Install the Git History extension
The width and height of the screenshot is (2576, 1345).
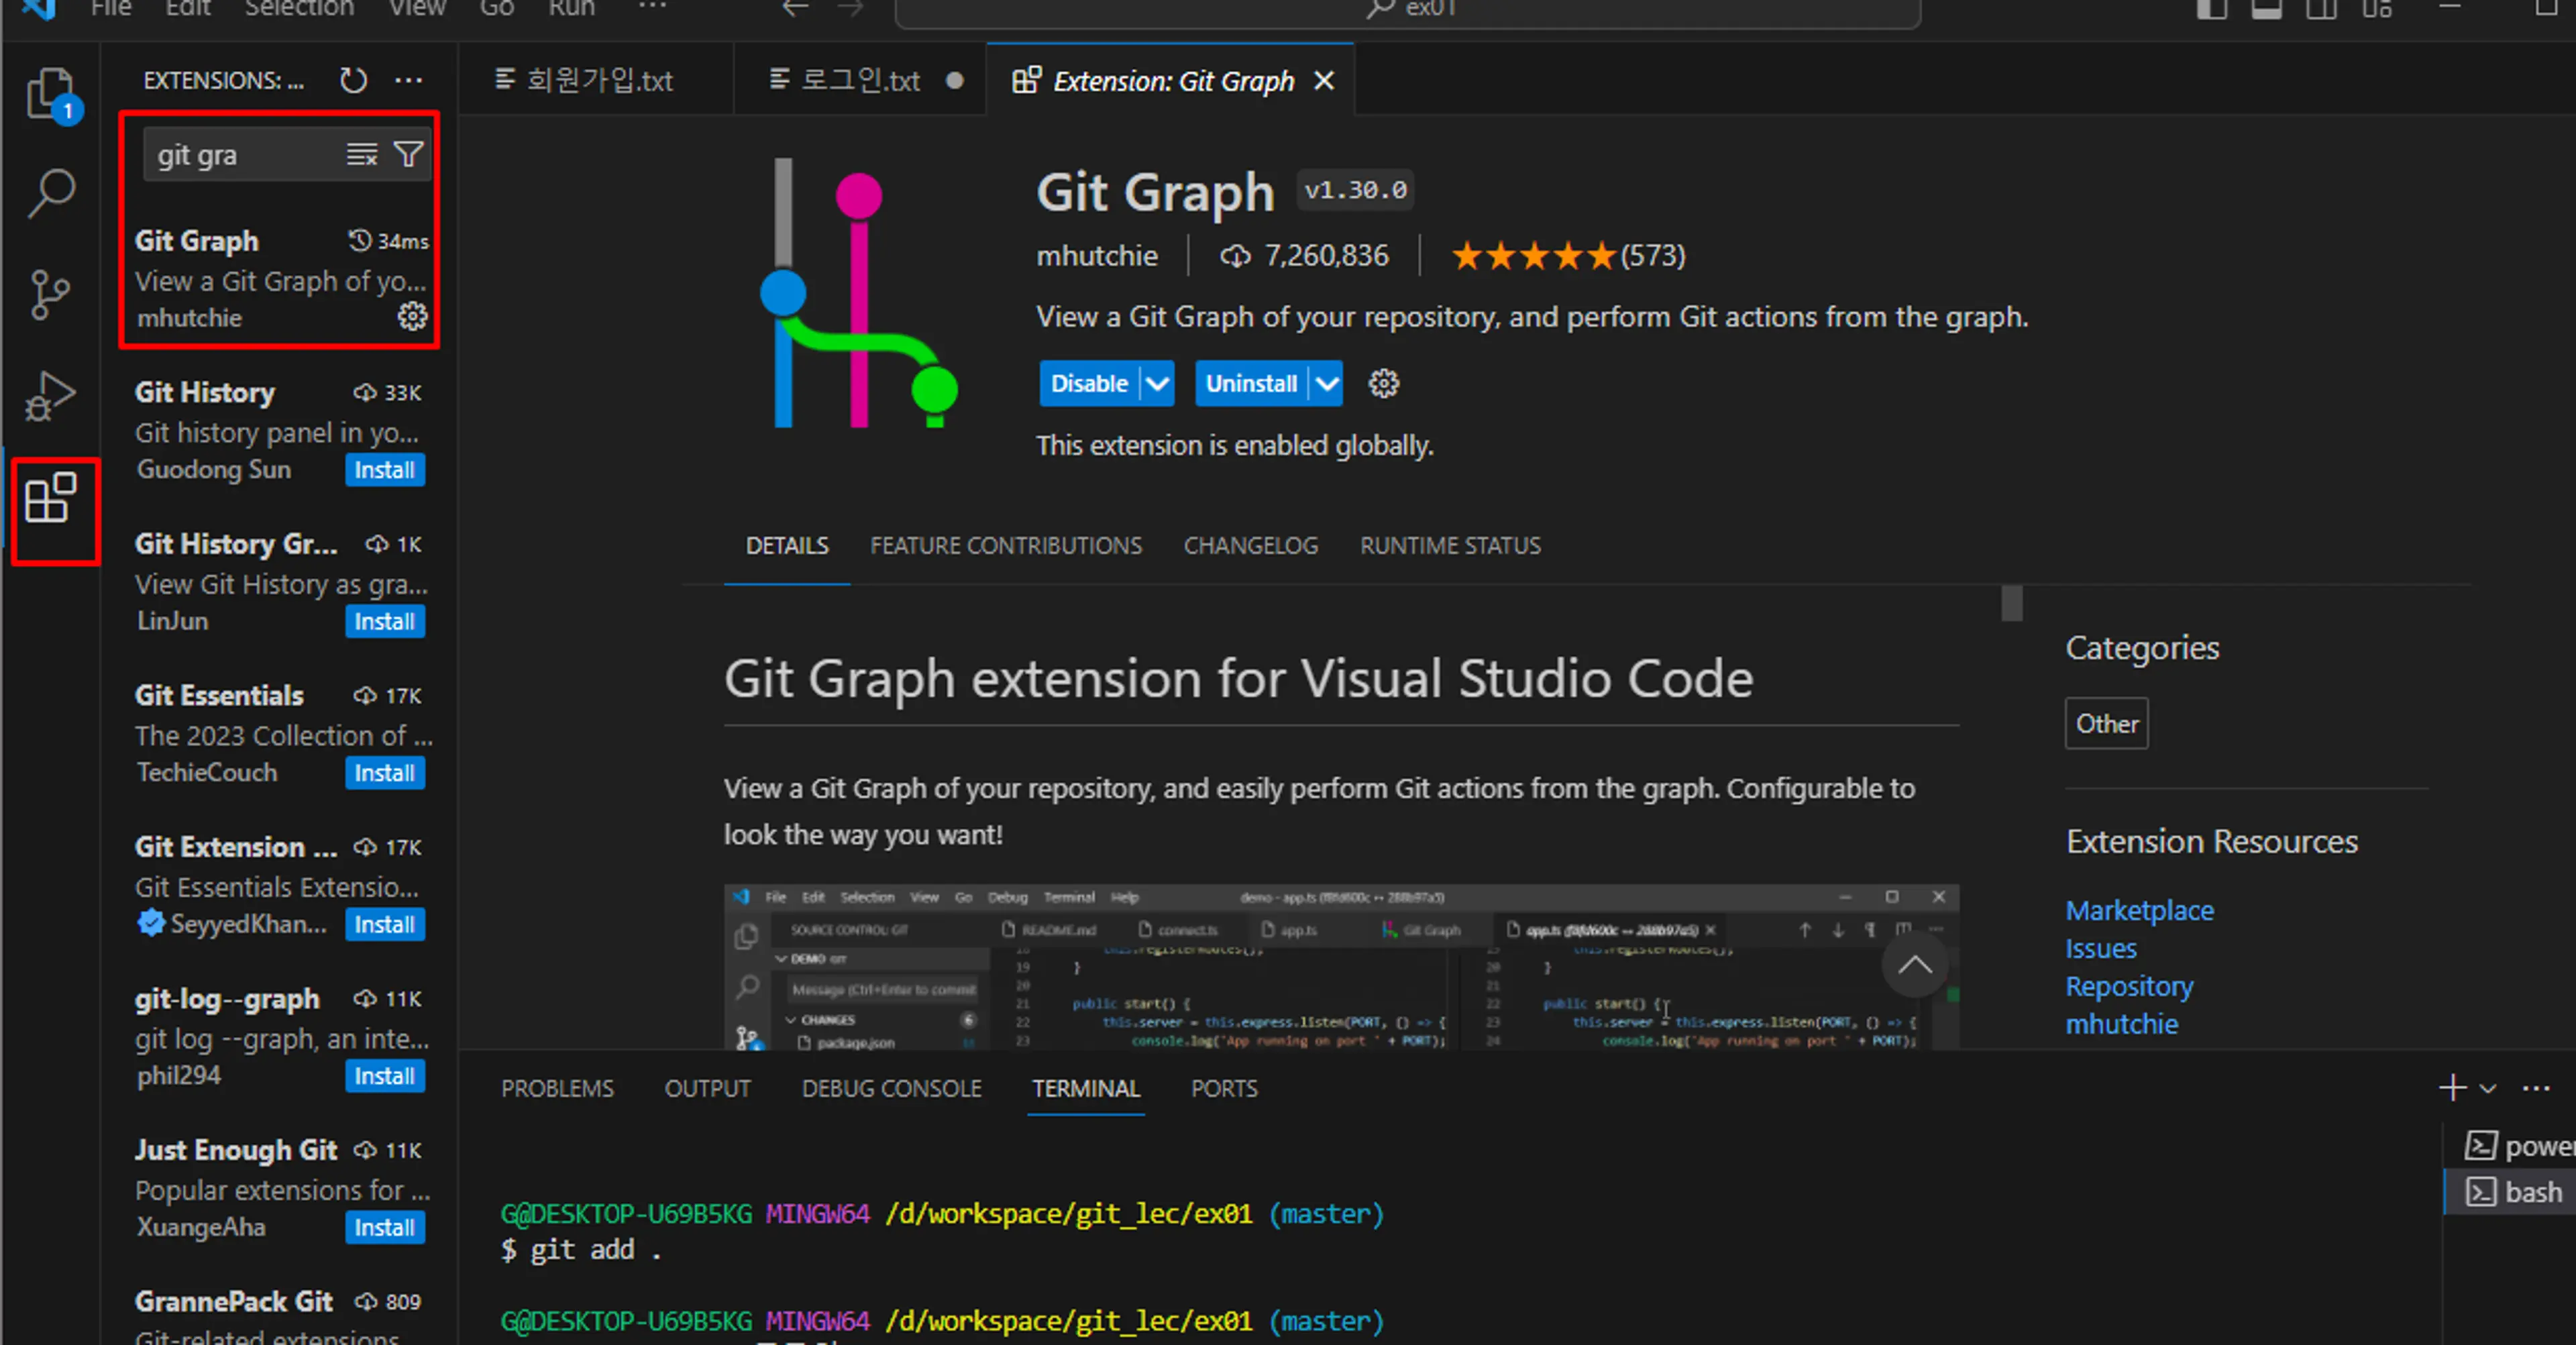(x=384, y=470)
